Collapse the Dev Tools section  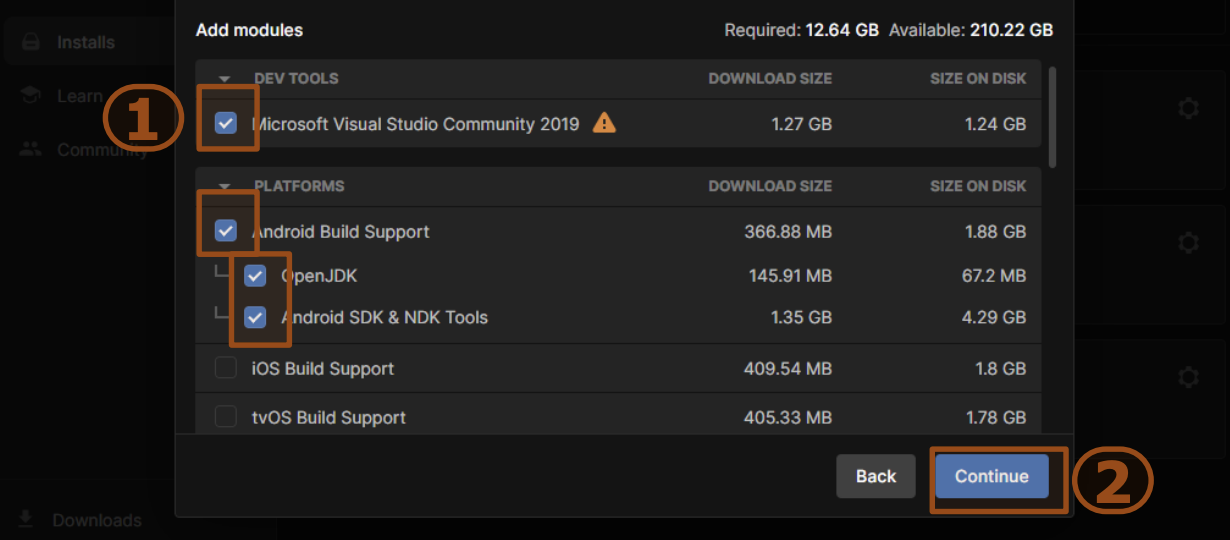224,79
